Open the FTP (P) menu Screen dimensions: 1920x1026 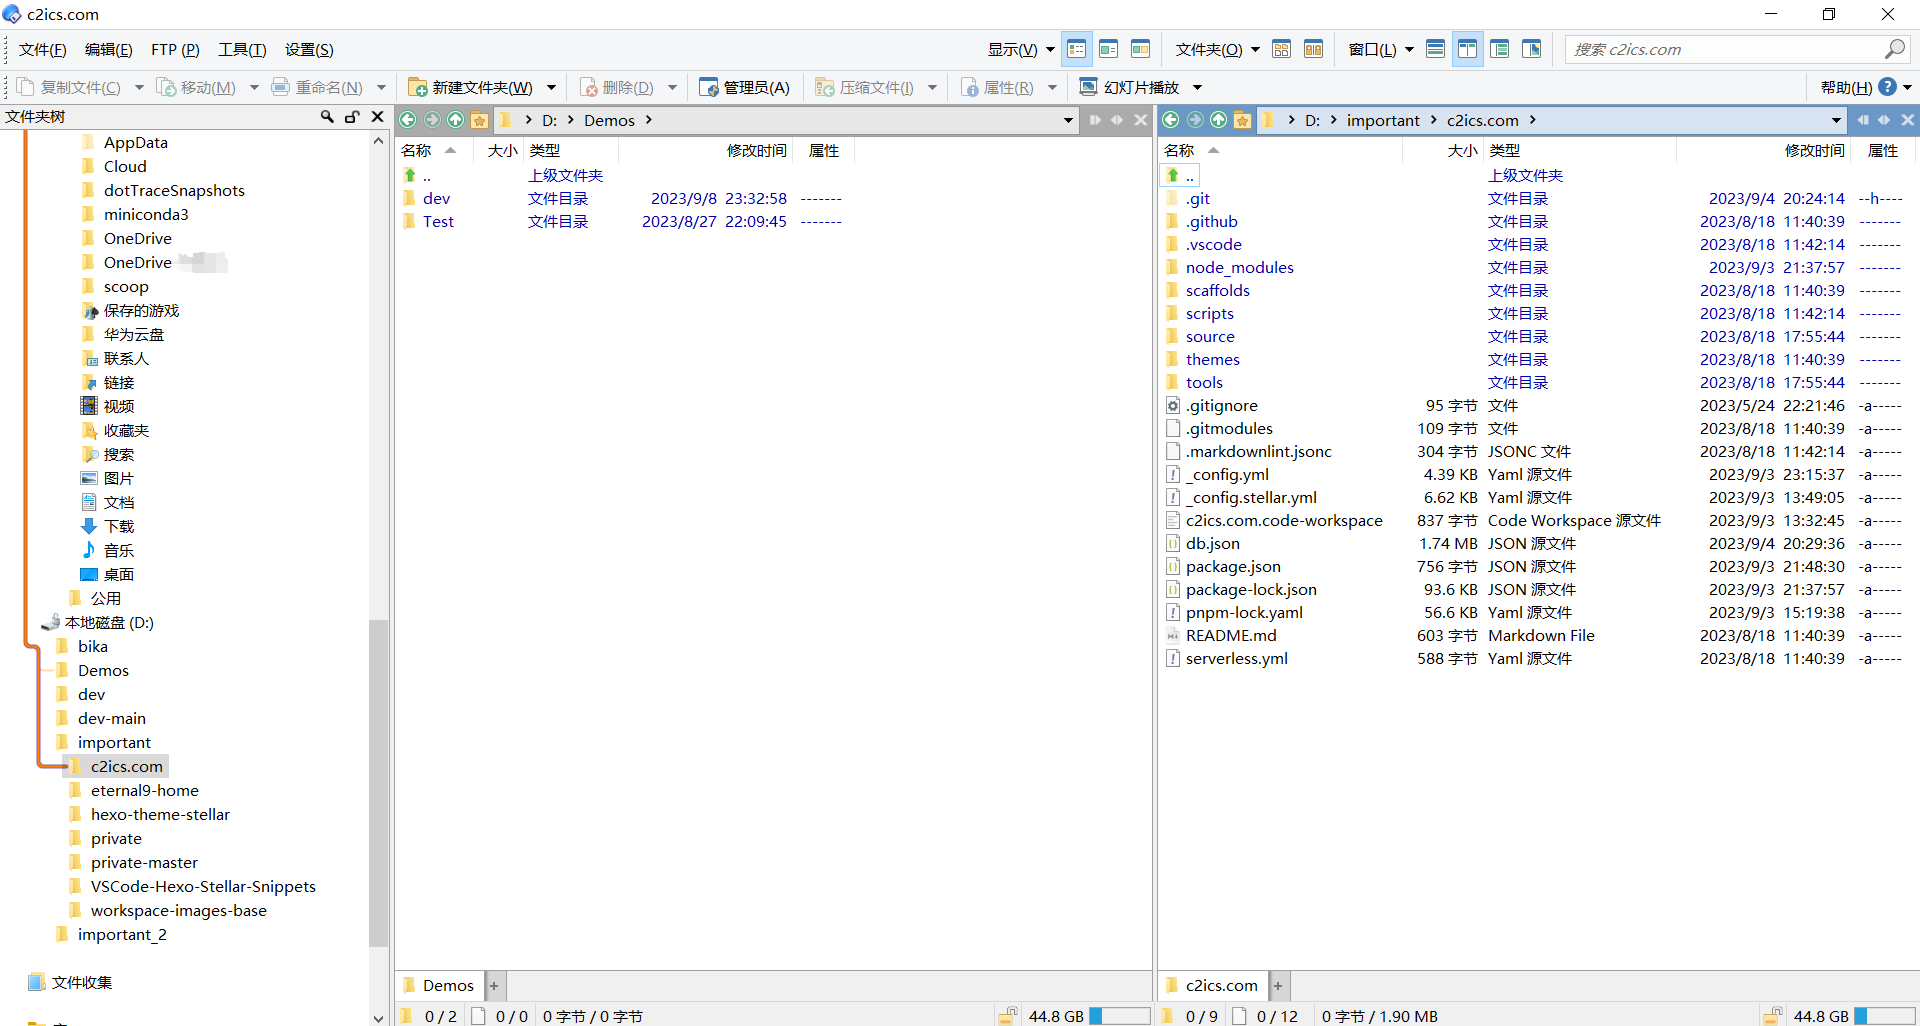pyautogui.click(x=175, y=49)
